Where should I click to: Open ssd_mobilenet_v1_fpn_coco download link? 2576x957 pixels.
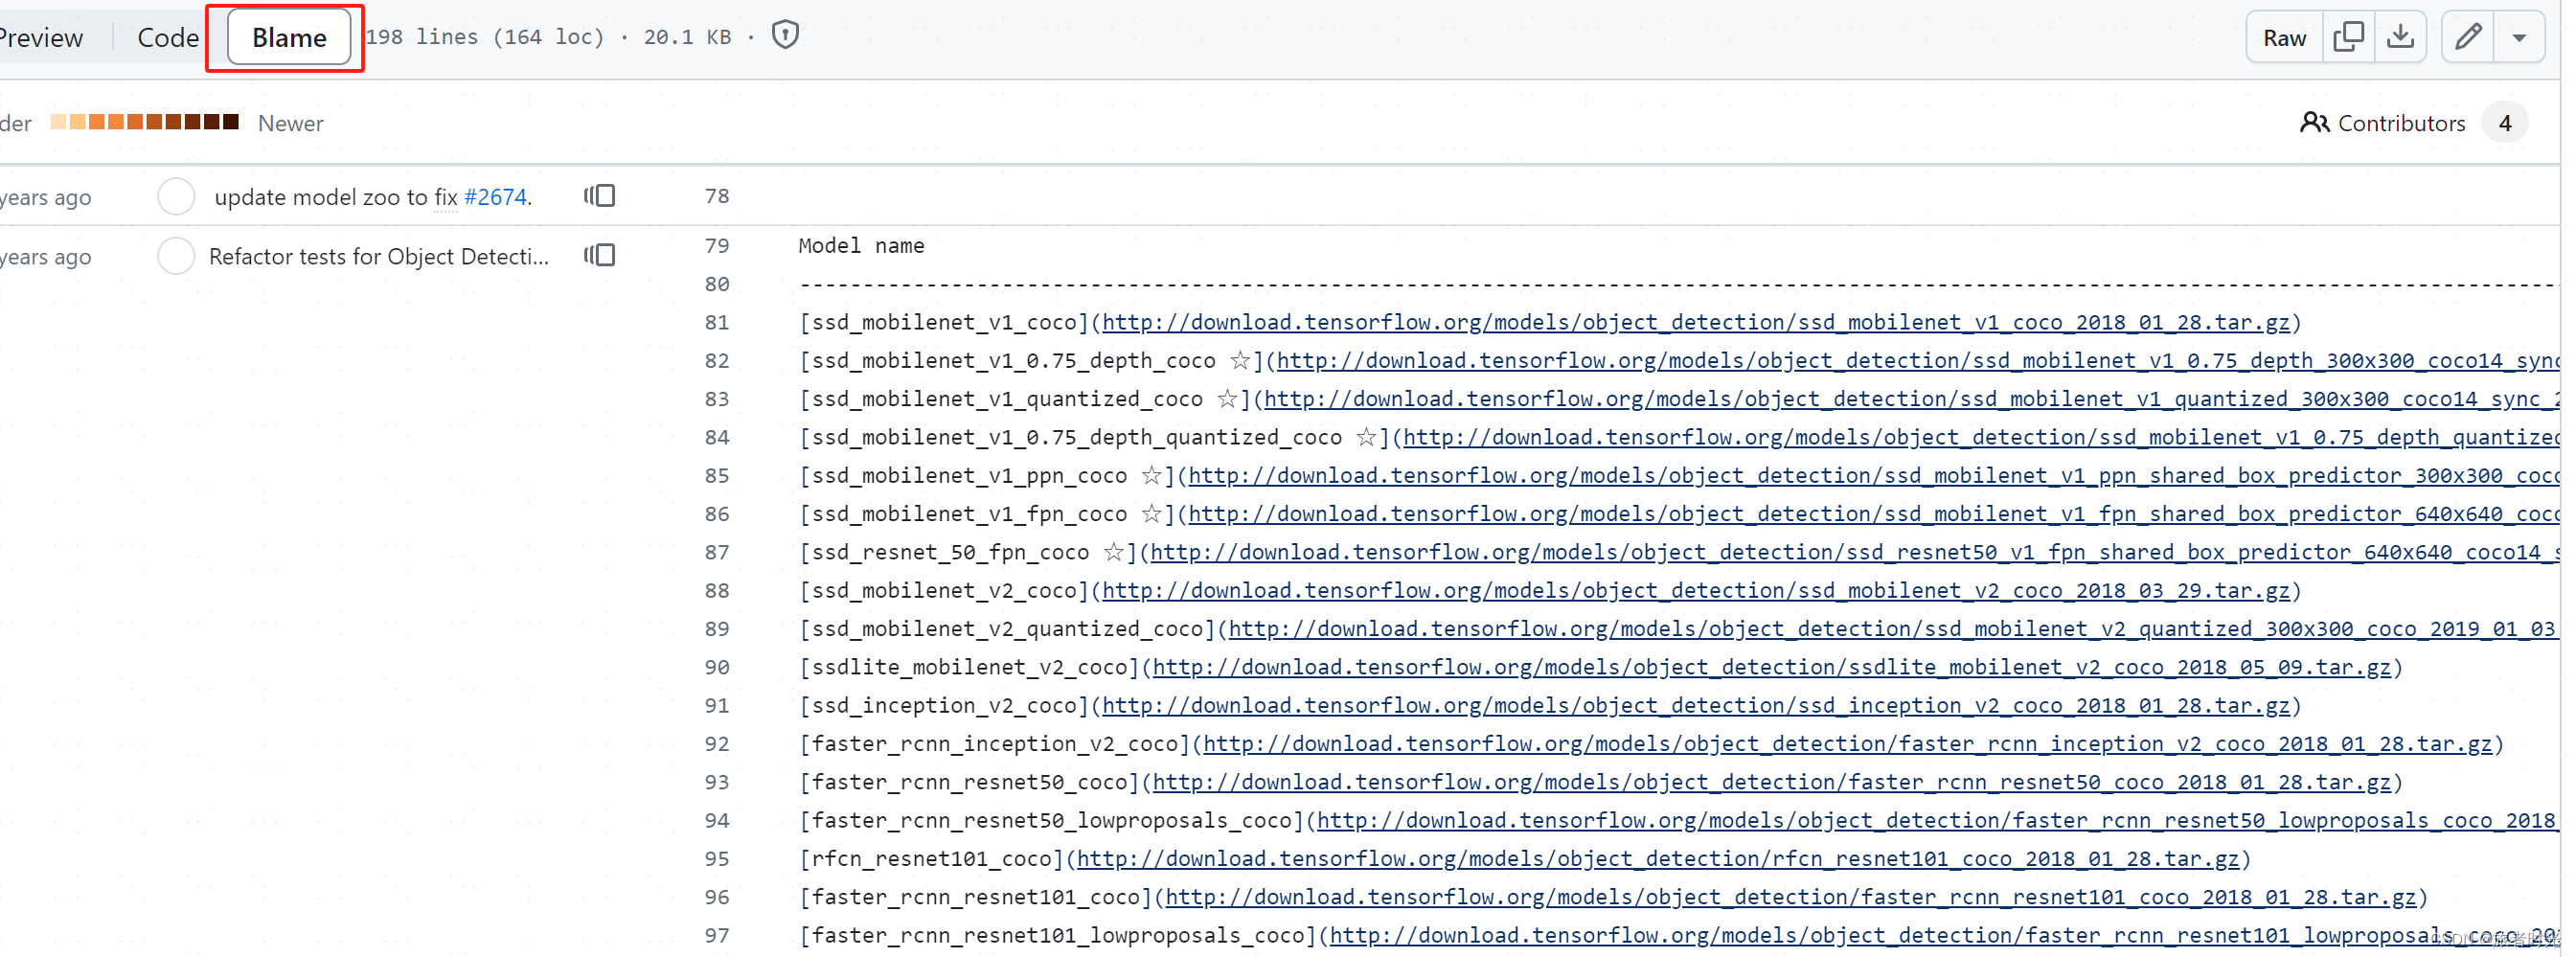click(x=1873, y=514)
